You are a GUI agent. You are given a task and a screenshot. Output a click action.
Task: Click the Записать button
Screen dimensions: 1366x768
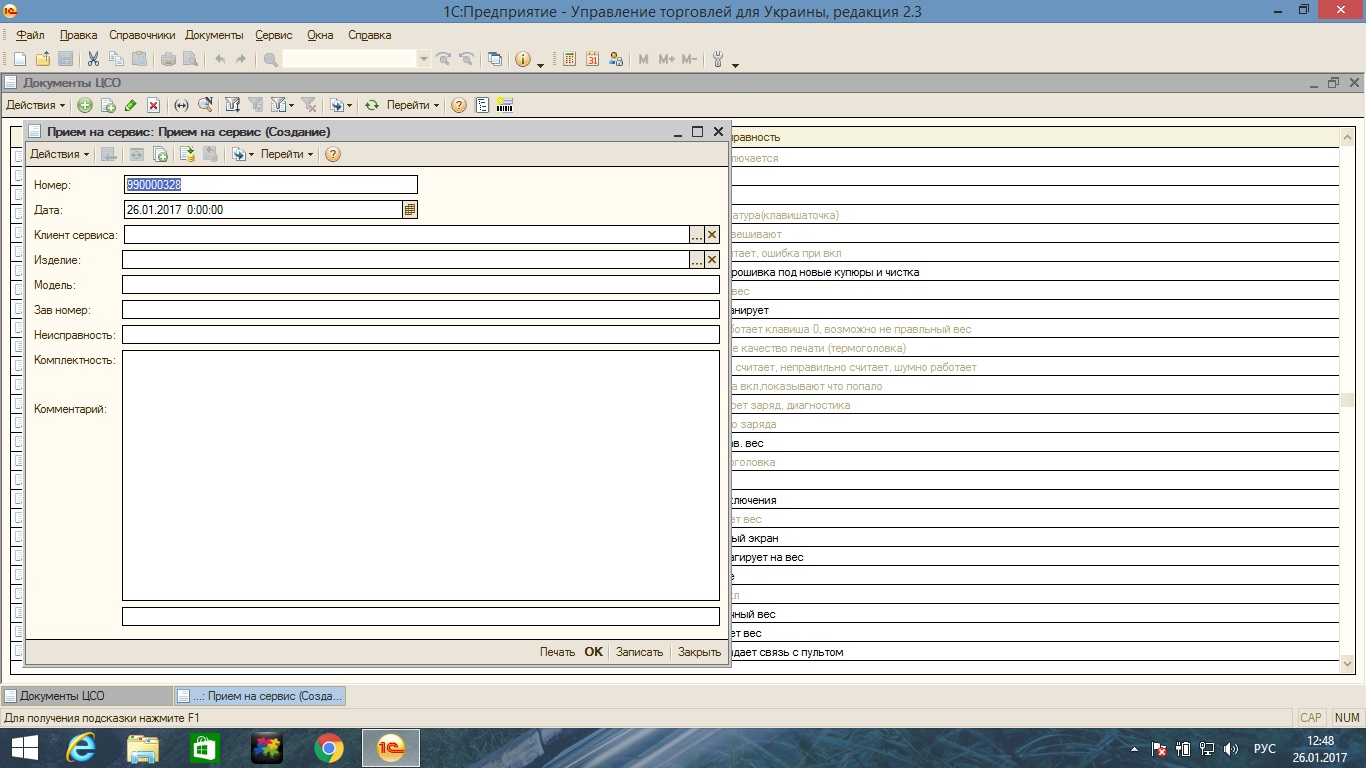(639, 652)
